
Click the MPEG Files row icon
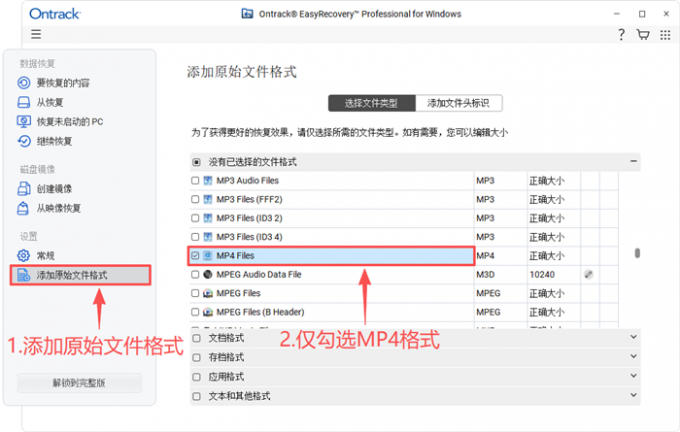point(208,293)
